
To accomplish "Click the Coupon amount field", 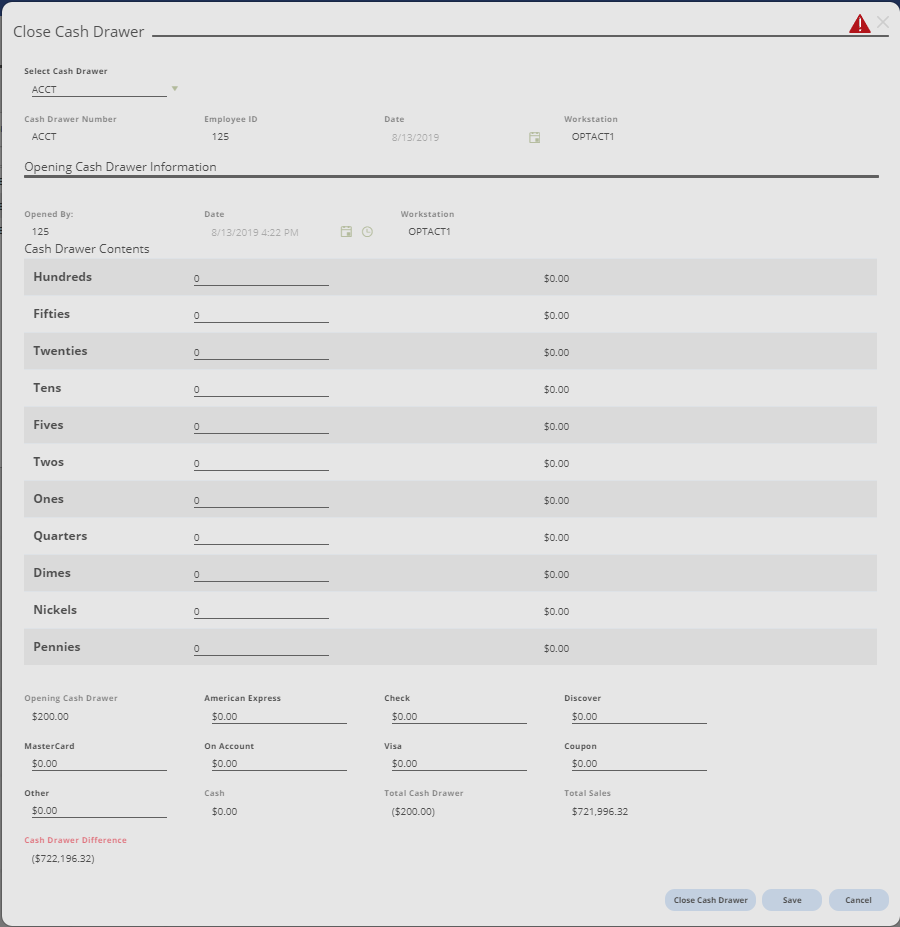I will click(639, 764).
